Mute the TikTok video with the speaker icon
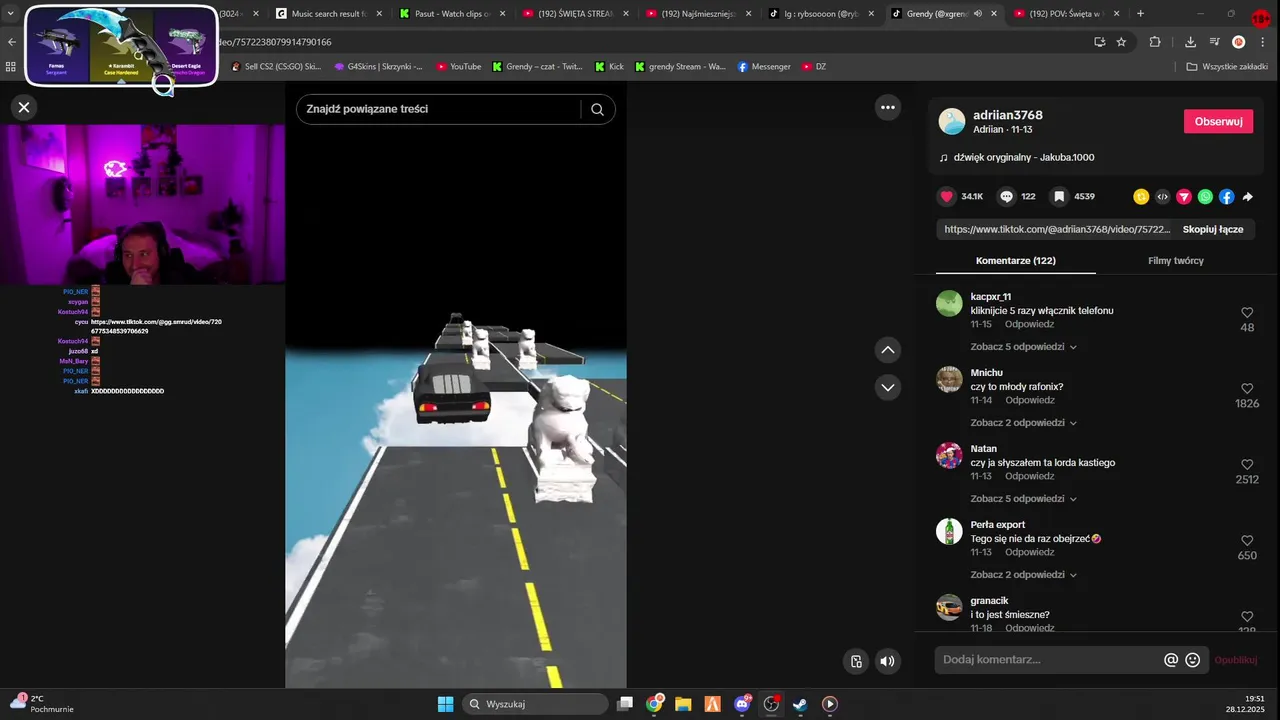Screen dimensions: 1280x720 [887, 660]
